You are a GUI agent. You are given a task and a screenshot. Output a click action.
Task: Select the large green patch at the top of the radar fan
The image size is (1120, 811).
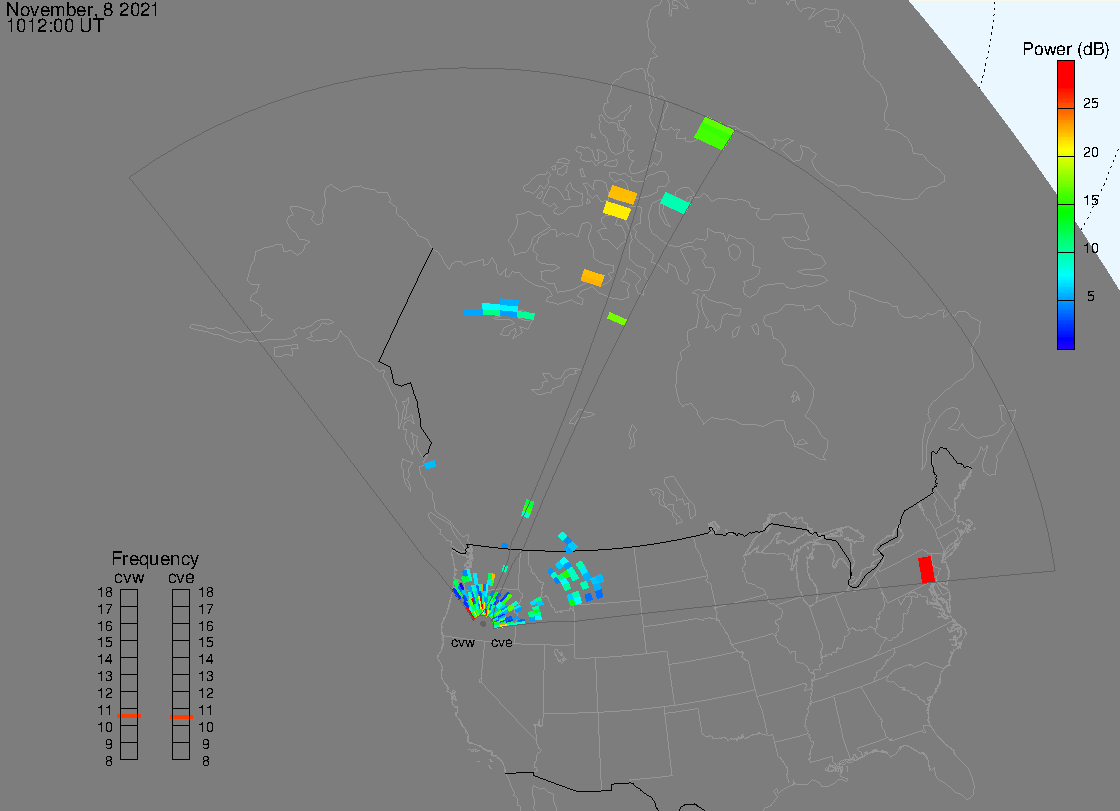click(x=714, y=133)
